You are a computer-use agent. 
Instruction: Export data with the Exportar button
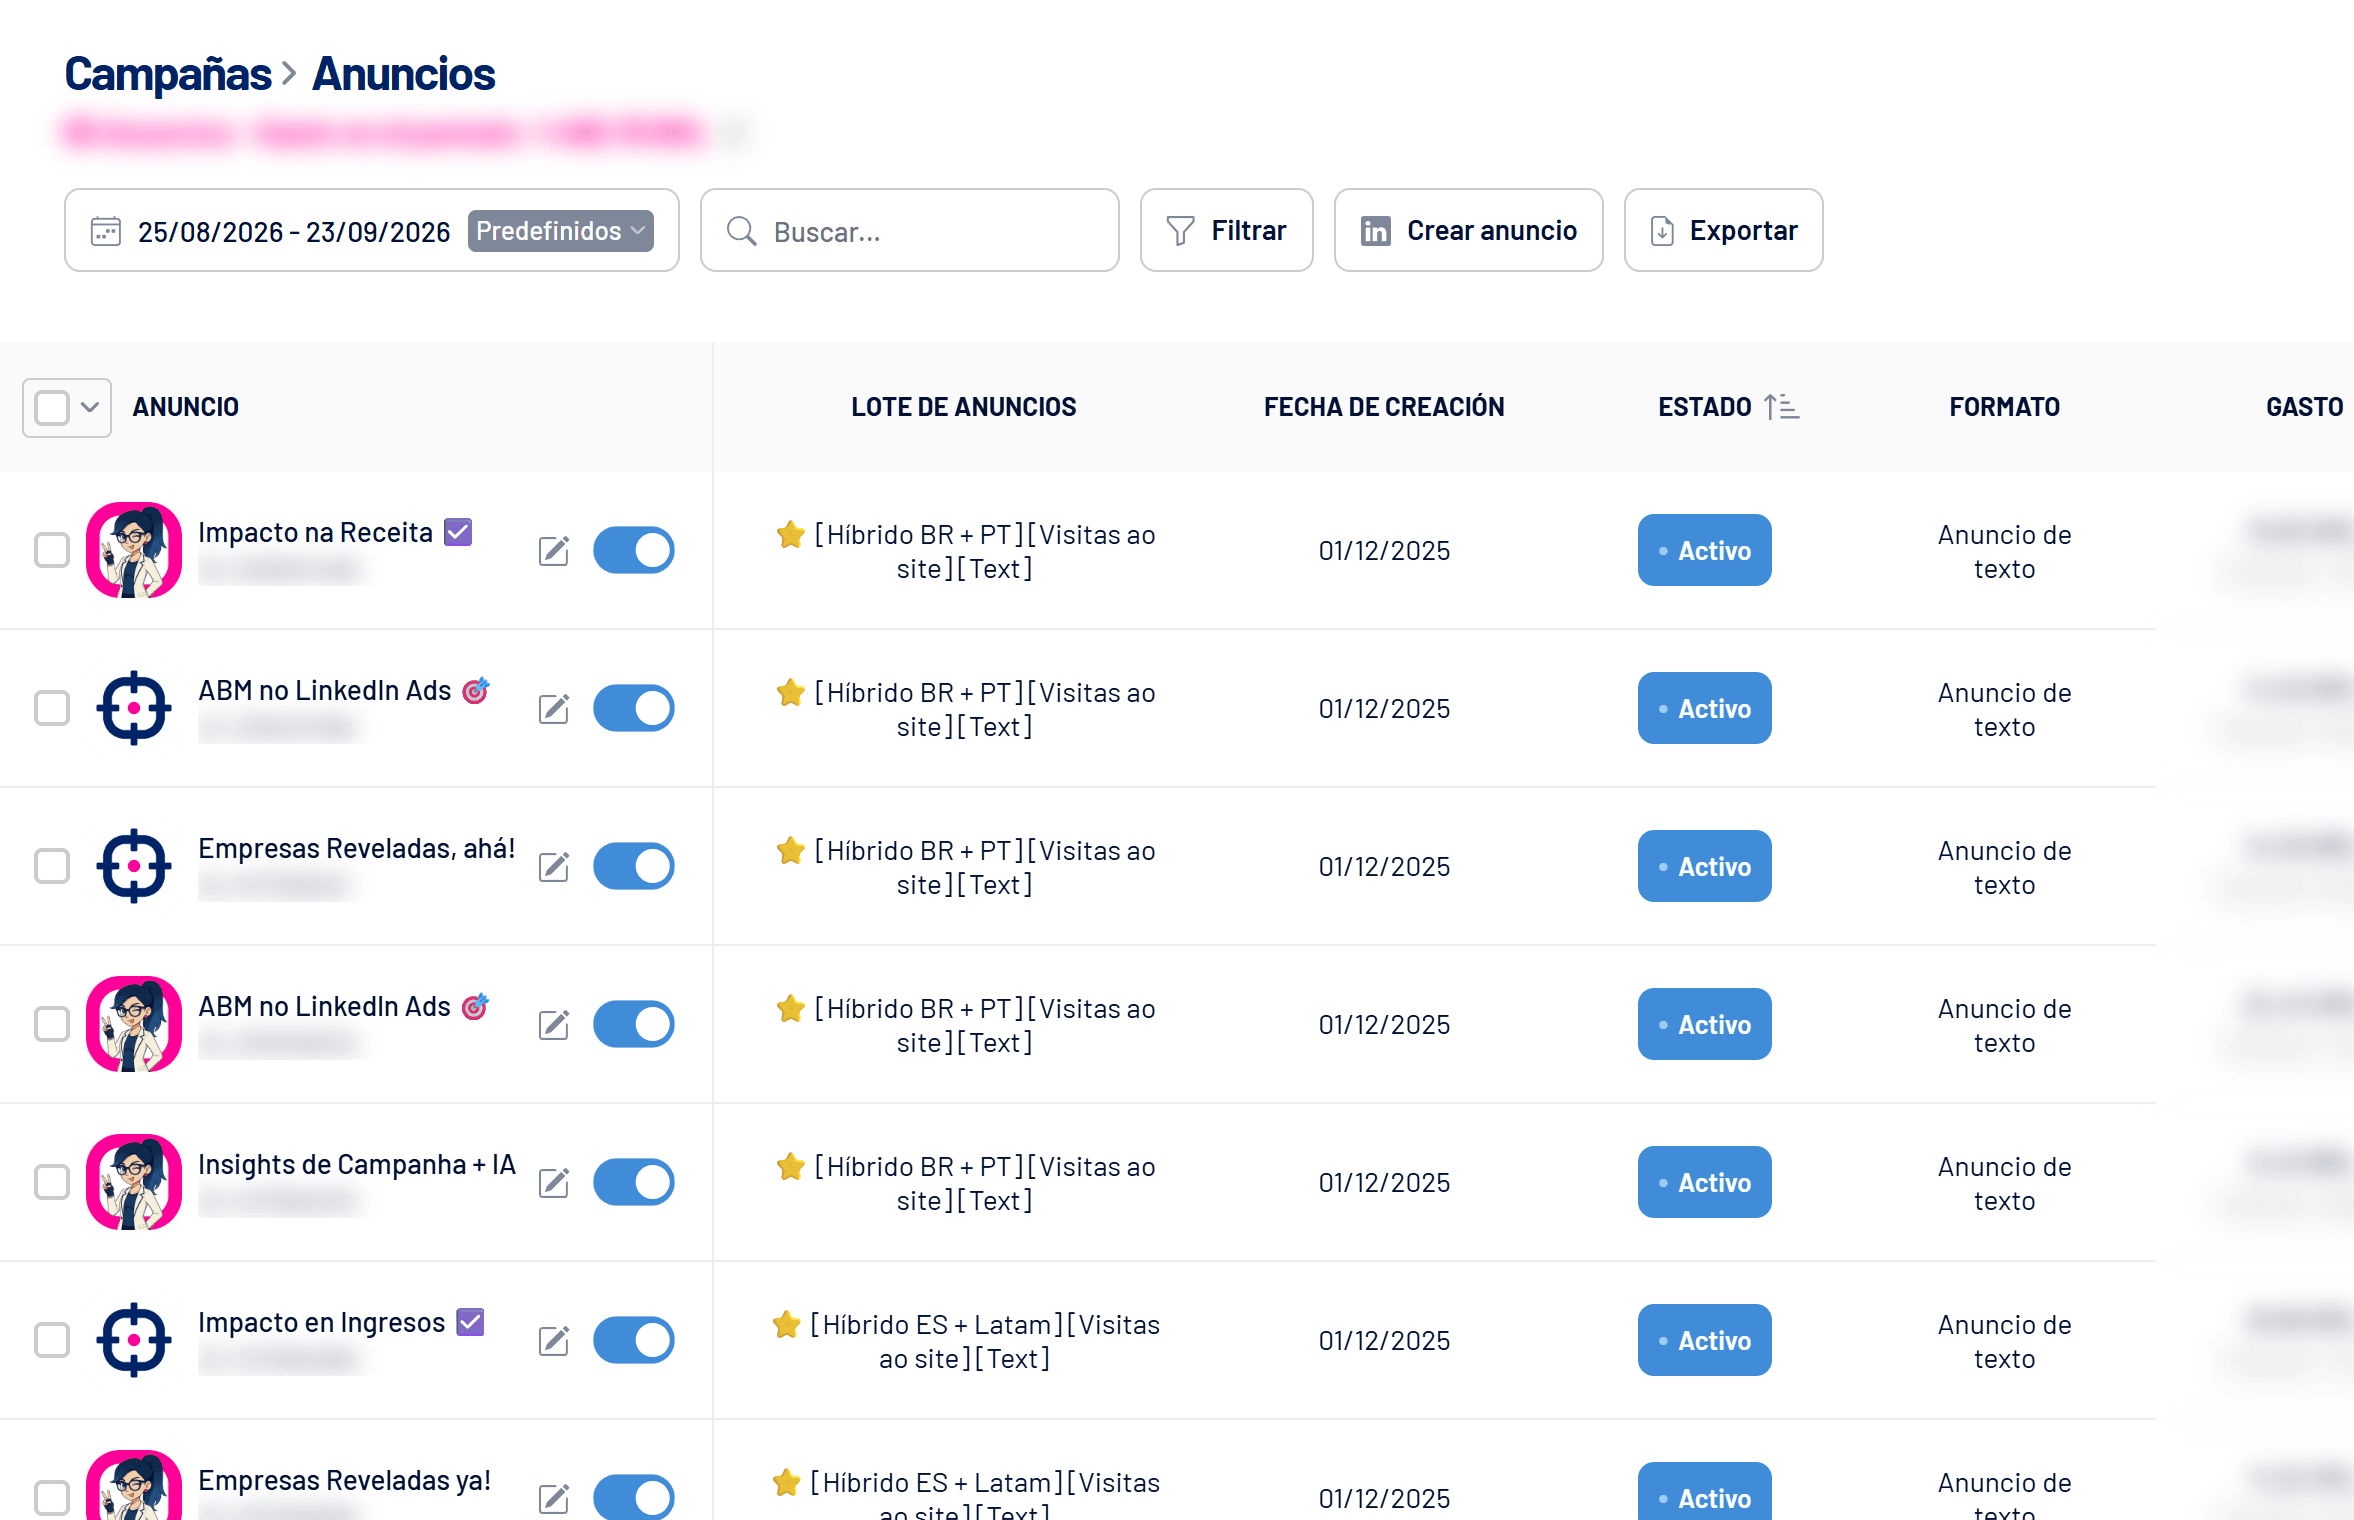[x=1723, y=231]
